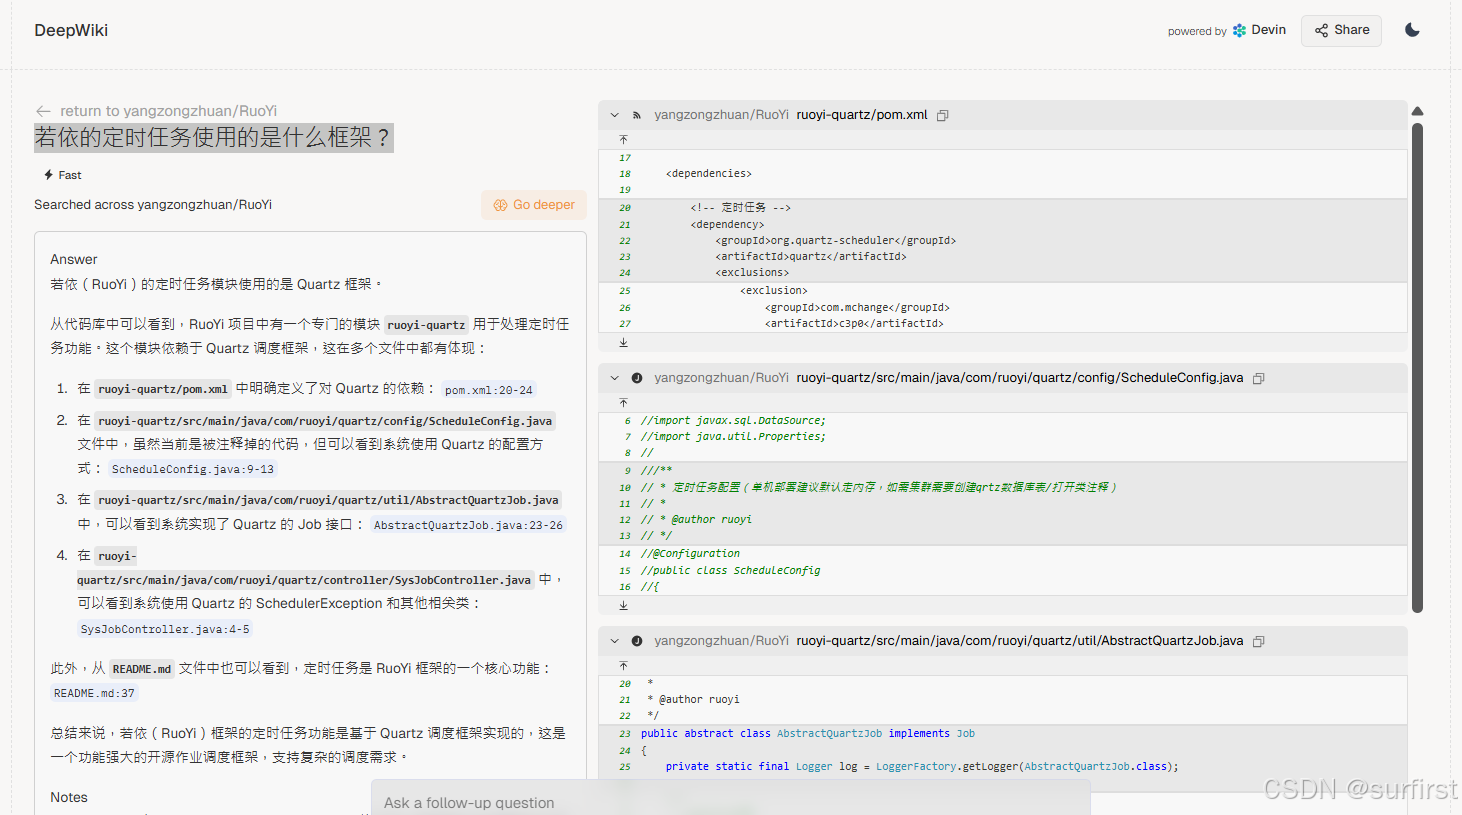1462x815 pixels.
Task: Click line 23 artifactId quartz
Action: (x=811, y=257)
